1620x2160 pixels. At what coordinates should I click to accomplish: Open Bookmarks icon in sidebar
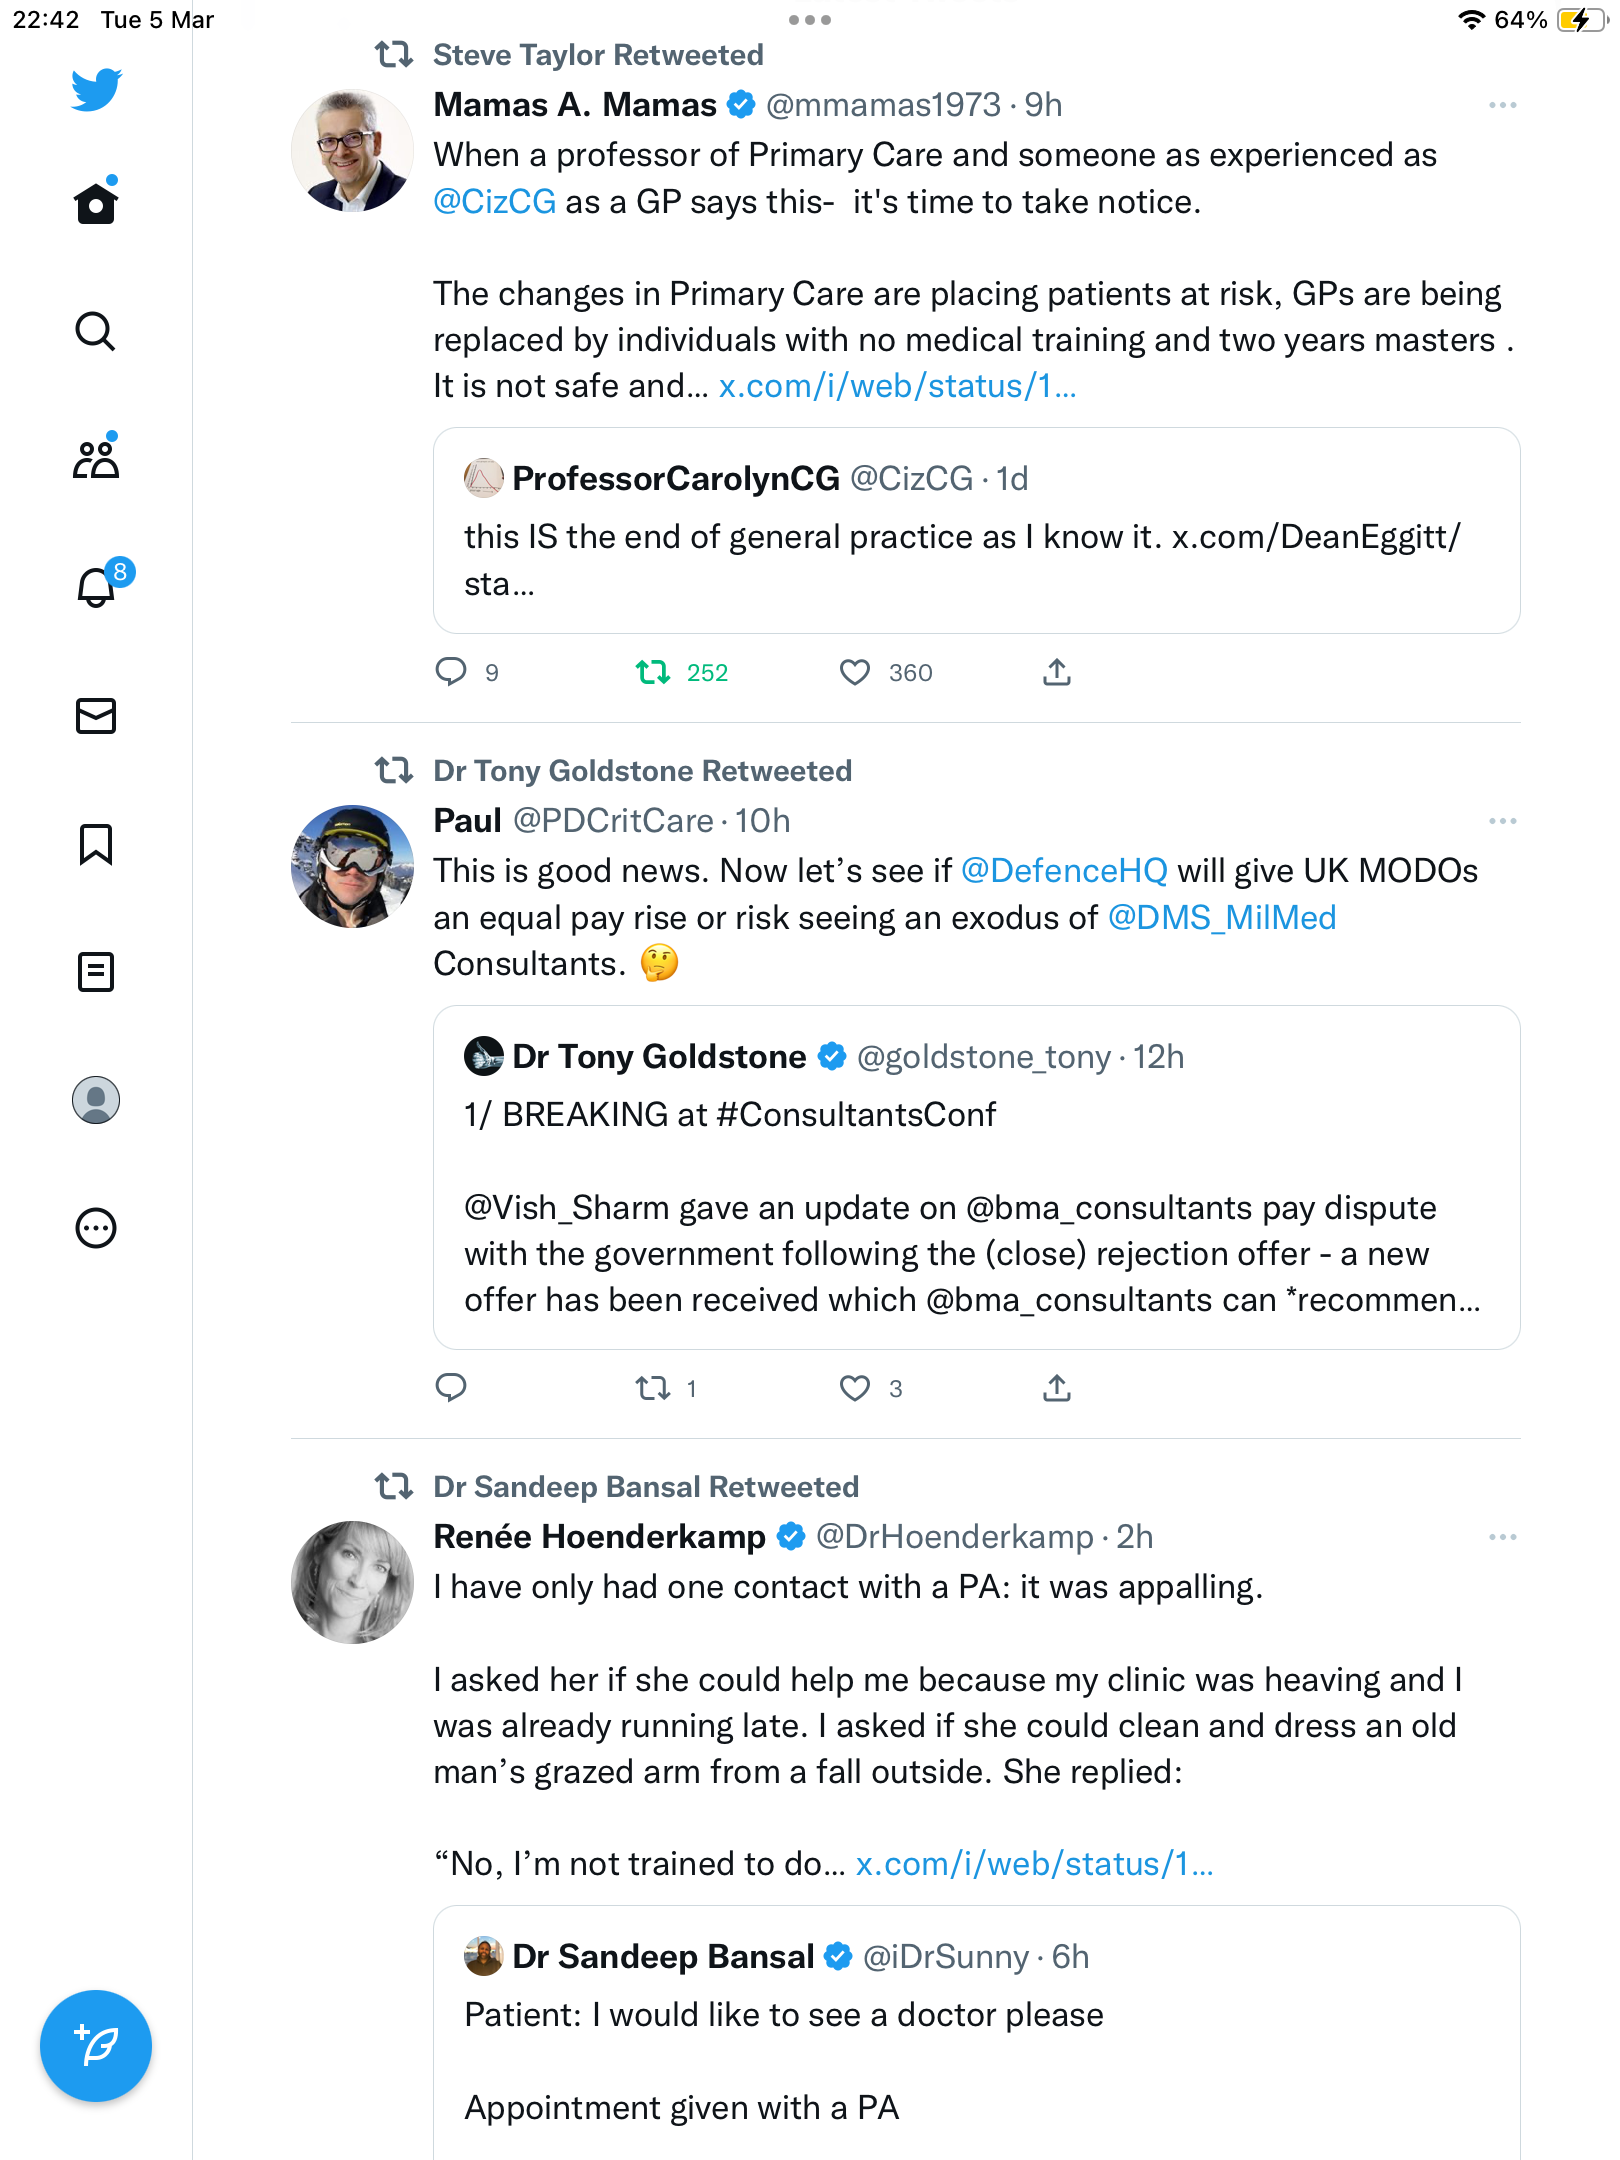point(96,844)
